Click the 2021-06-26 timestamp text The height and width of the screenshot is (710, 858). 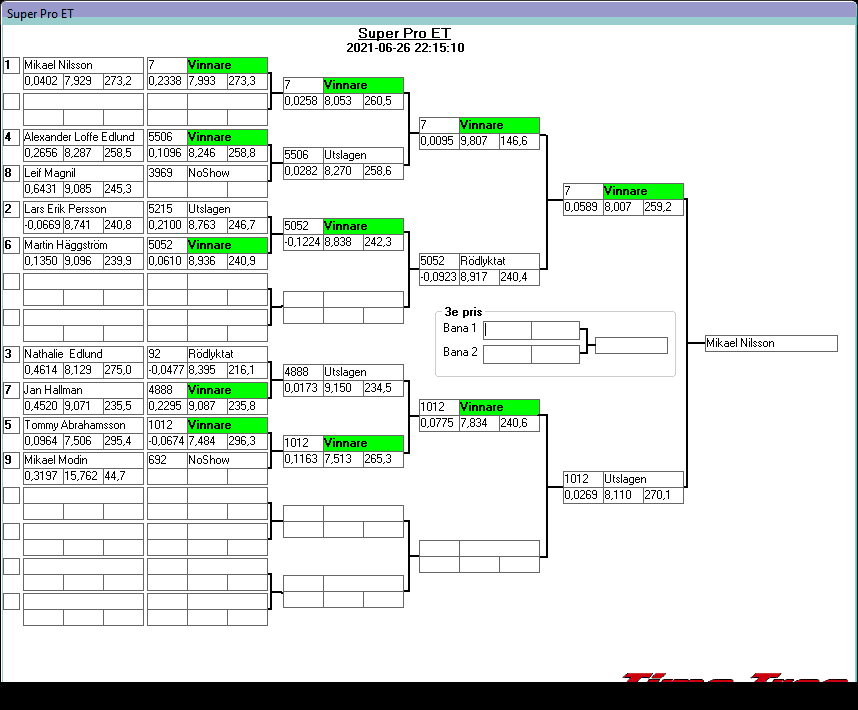[x=404, y=47]
